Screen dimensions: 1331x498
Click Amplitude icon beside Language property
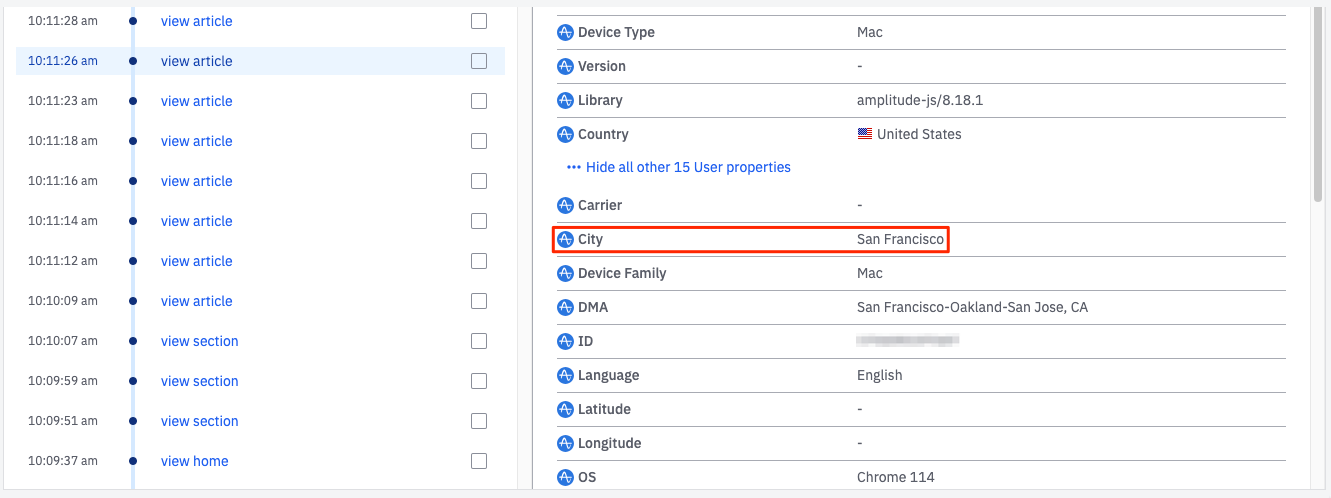(x=566, y=375)
